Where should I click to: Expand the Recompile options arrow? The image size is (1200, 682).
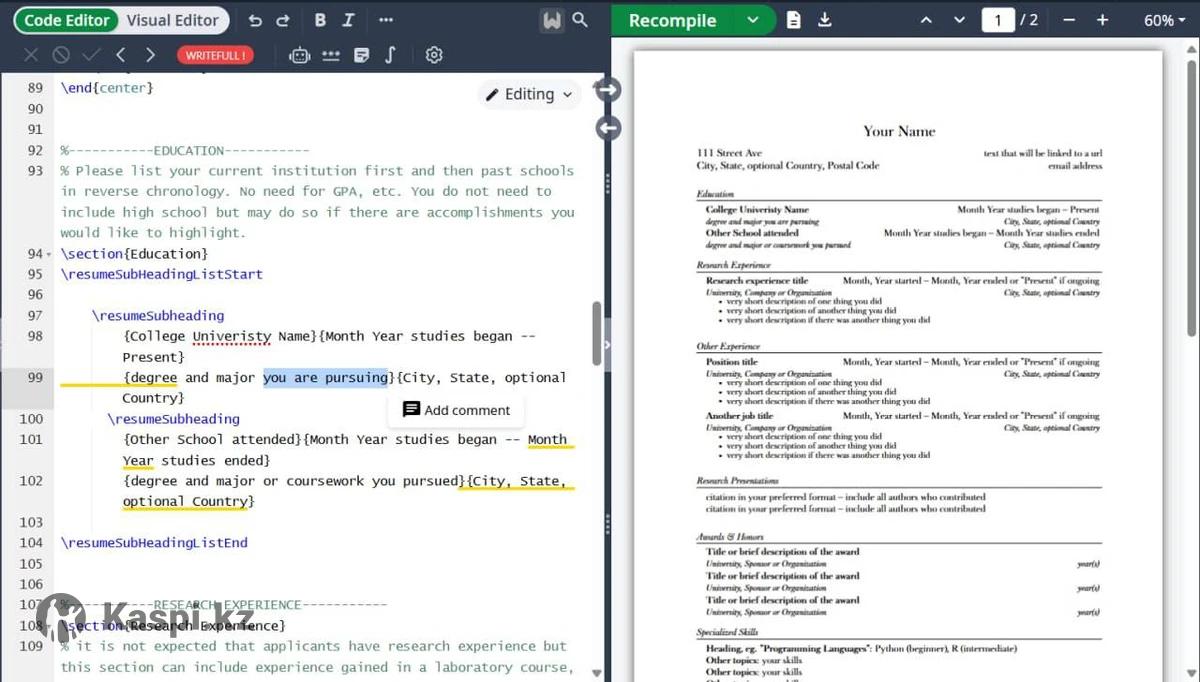point(753,20)
